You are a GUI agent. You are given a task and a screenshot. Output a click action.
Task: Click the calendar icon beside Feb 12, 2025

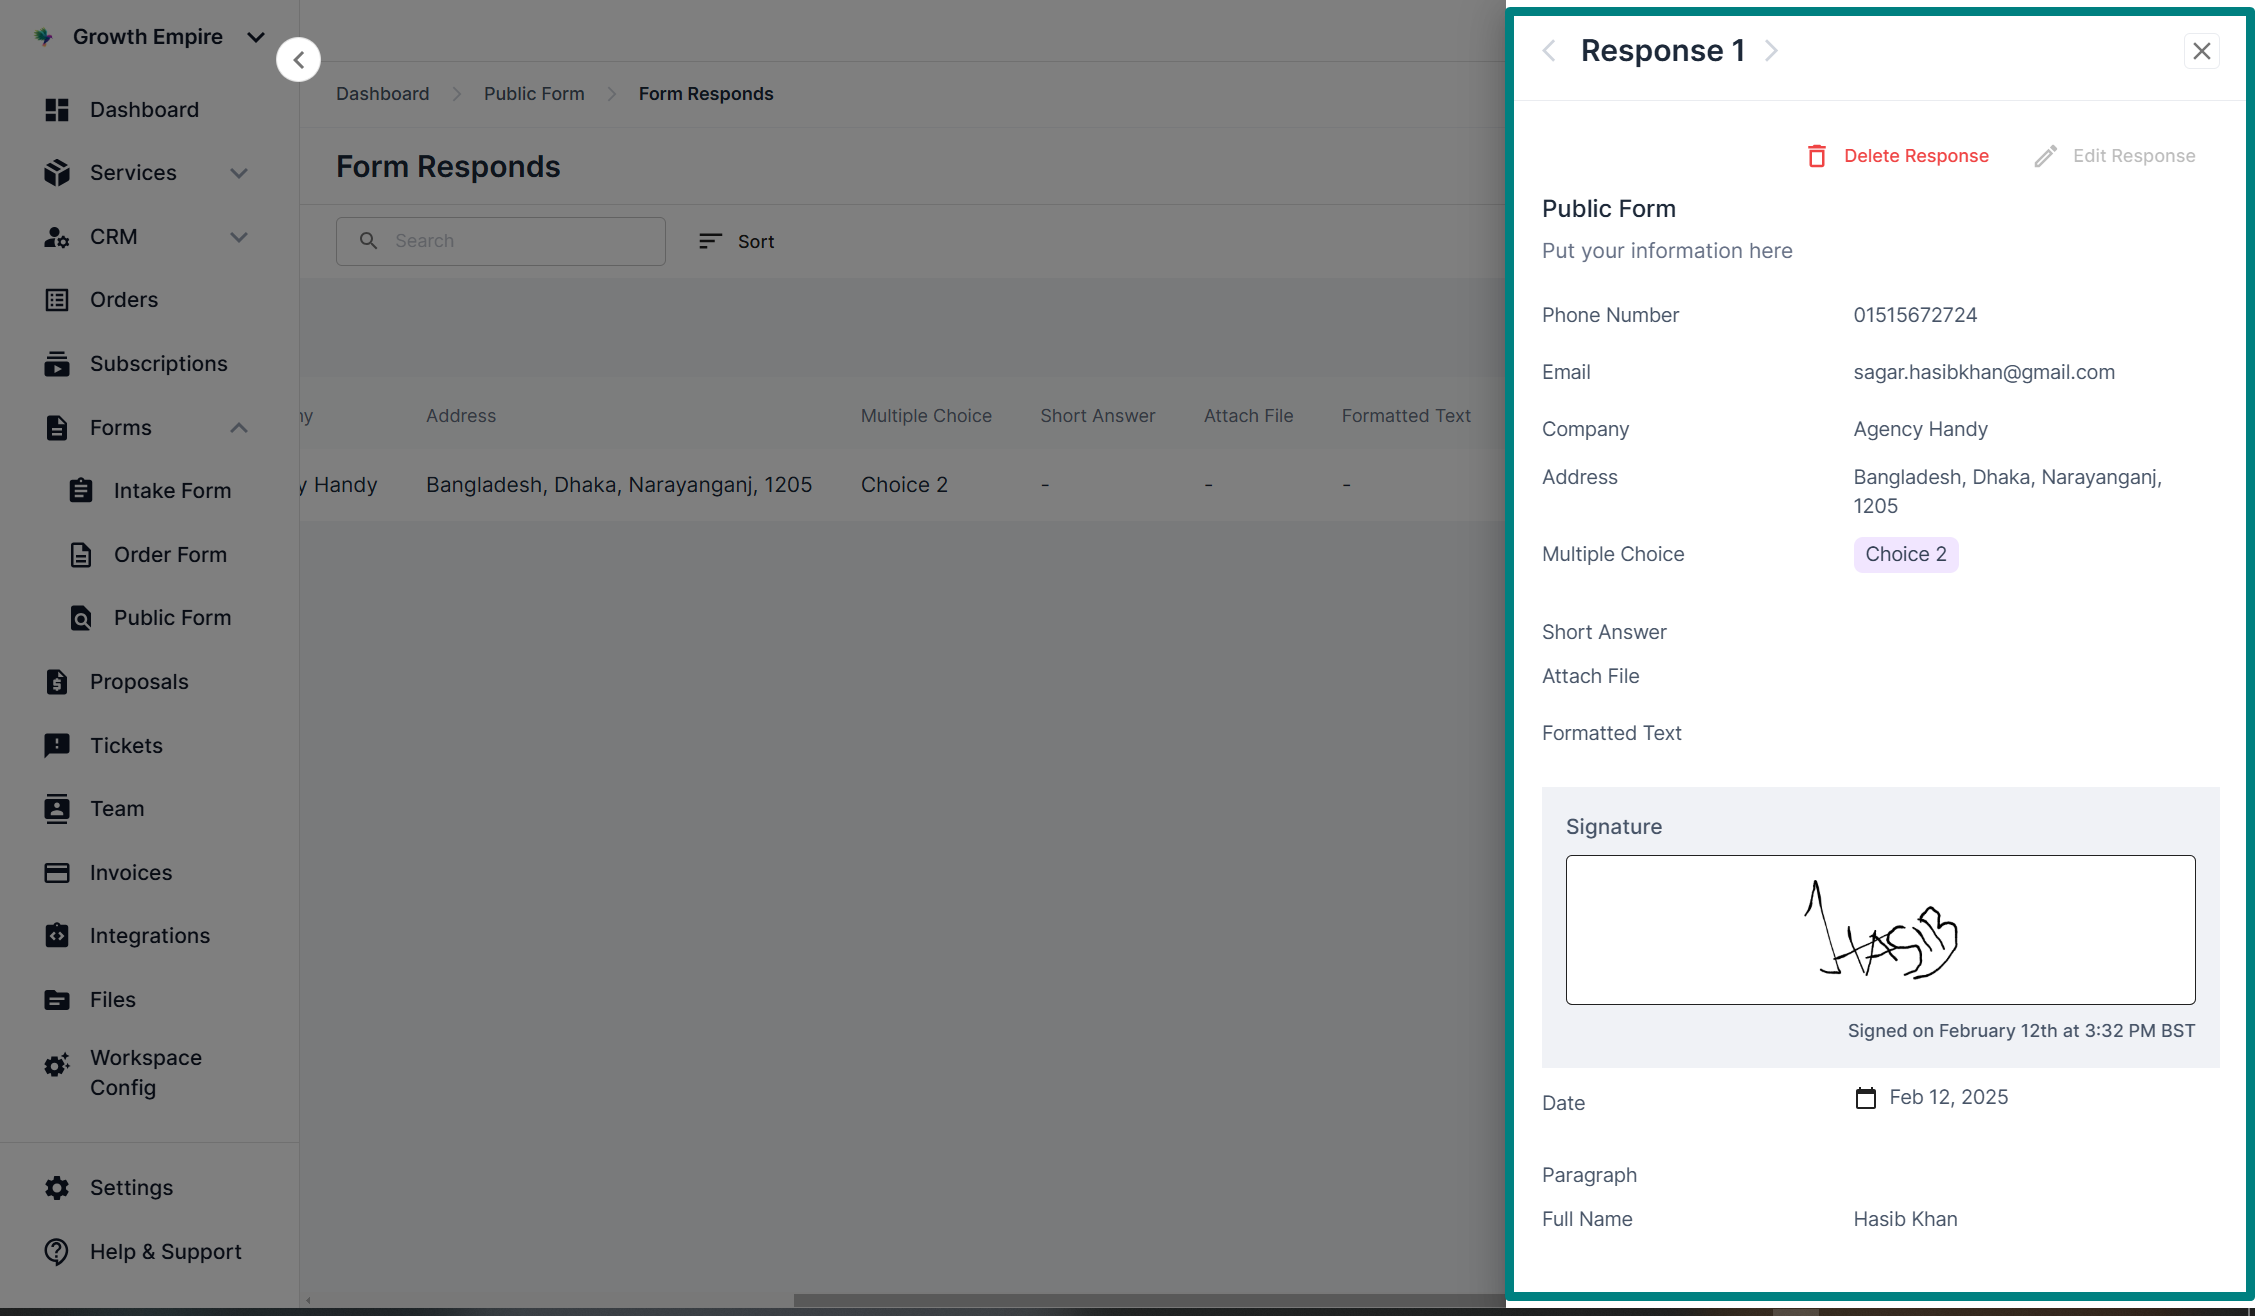pos(1866,1098)
